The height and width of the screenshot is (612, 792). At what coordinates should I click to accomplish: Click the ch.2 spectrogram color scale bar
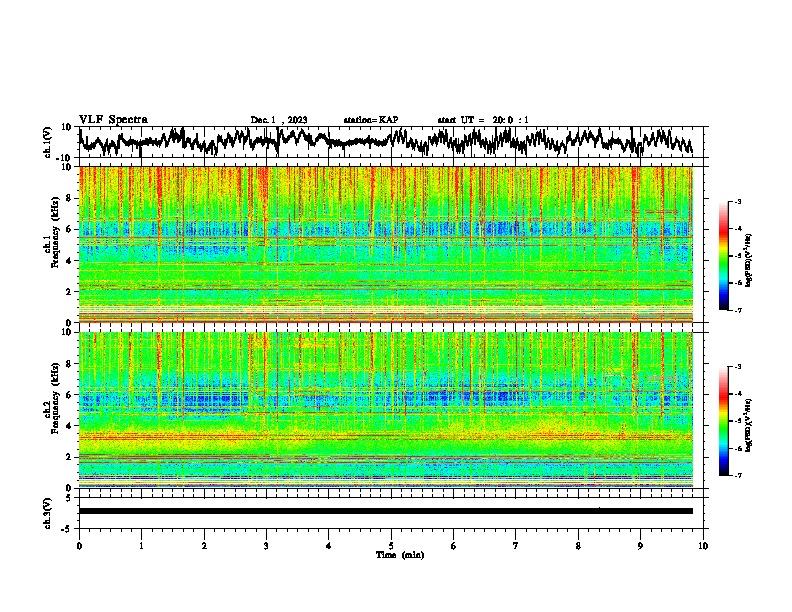click(x=723, y=421)
